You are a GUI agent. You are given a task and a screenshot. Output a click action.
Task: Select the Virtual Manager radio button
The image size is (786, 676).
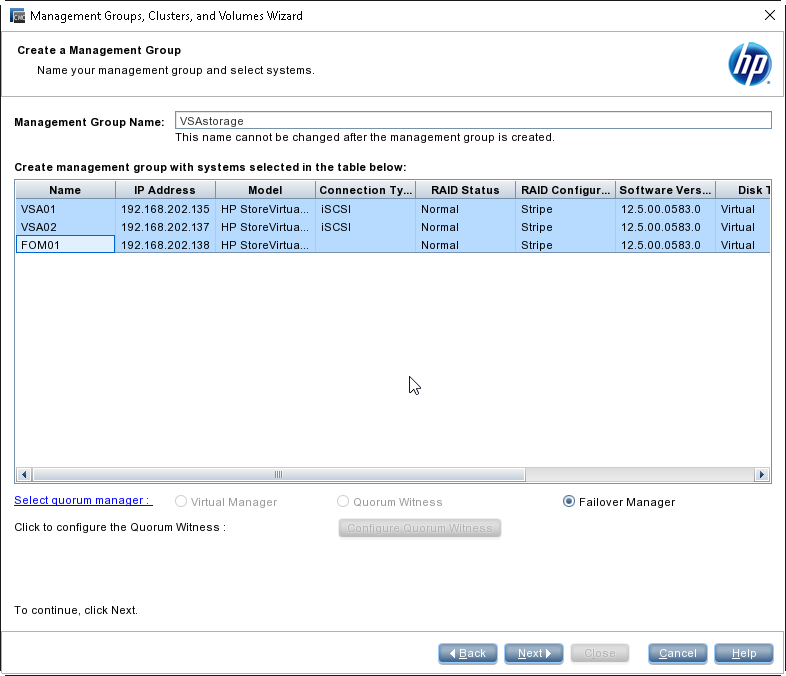click(x=181, y=502)
